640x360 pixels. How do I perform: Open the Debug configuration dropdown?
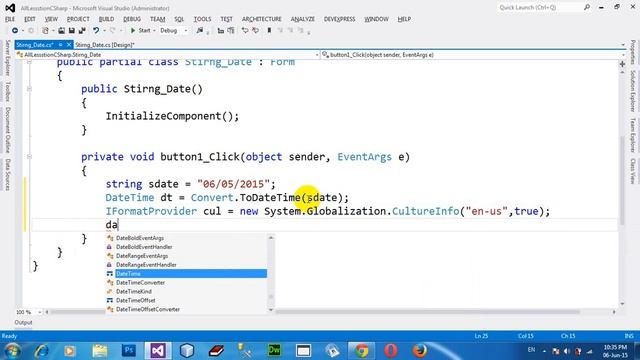click(173, 31)
